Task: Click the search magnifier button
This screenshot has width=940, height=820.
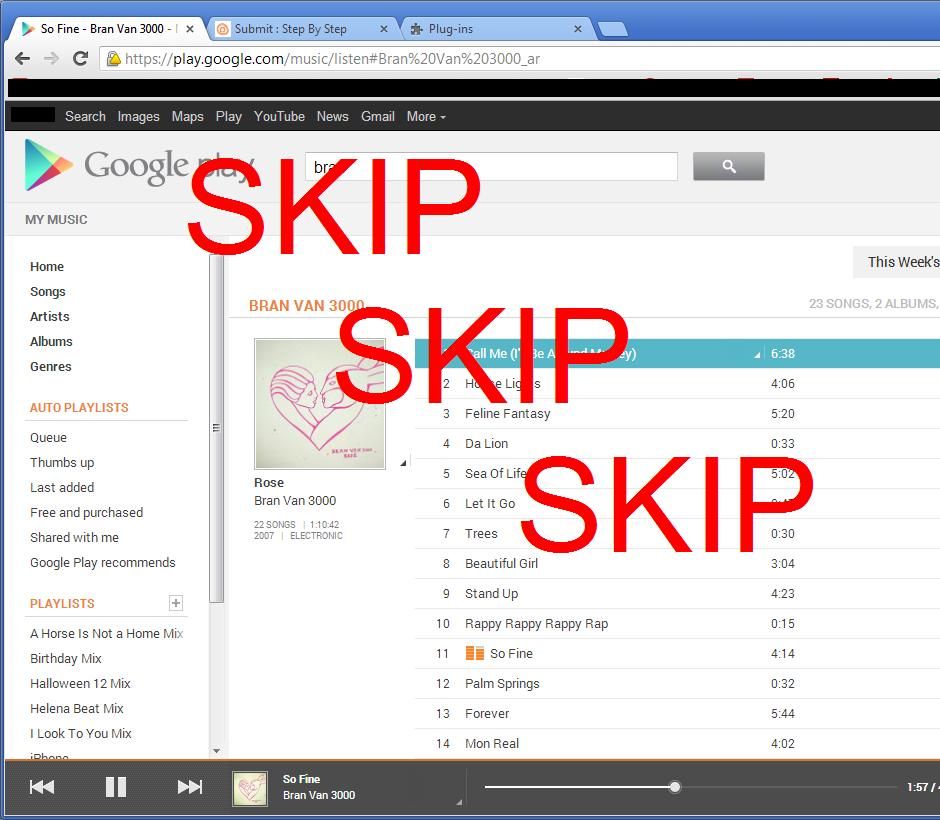Action: pos(728,166)
